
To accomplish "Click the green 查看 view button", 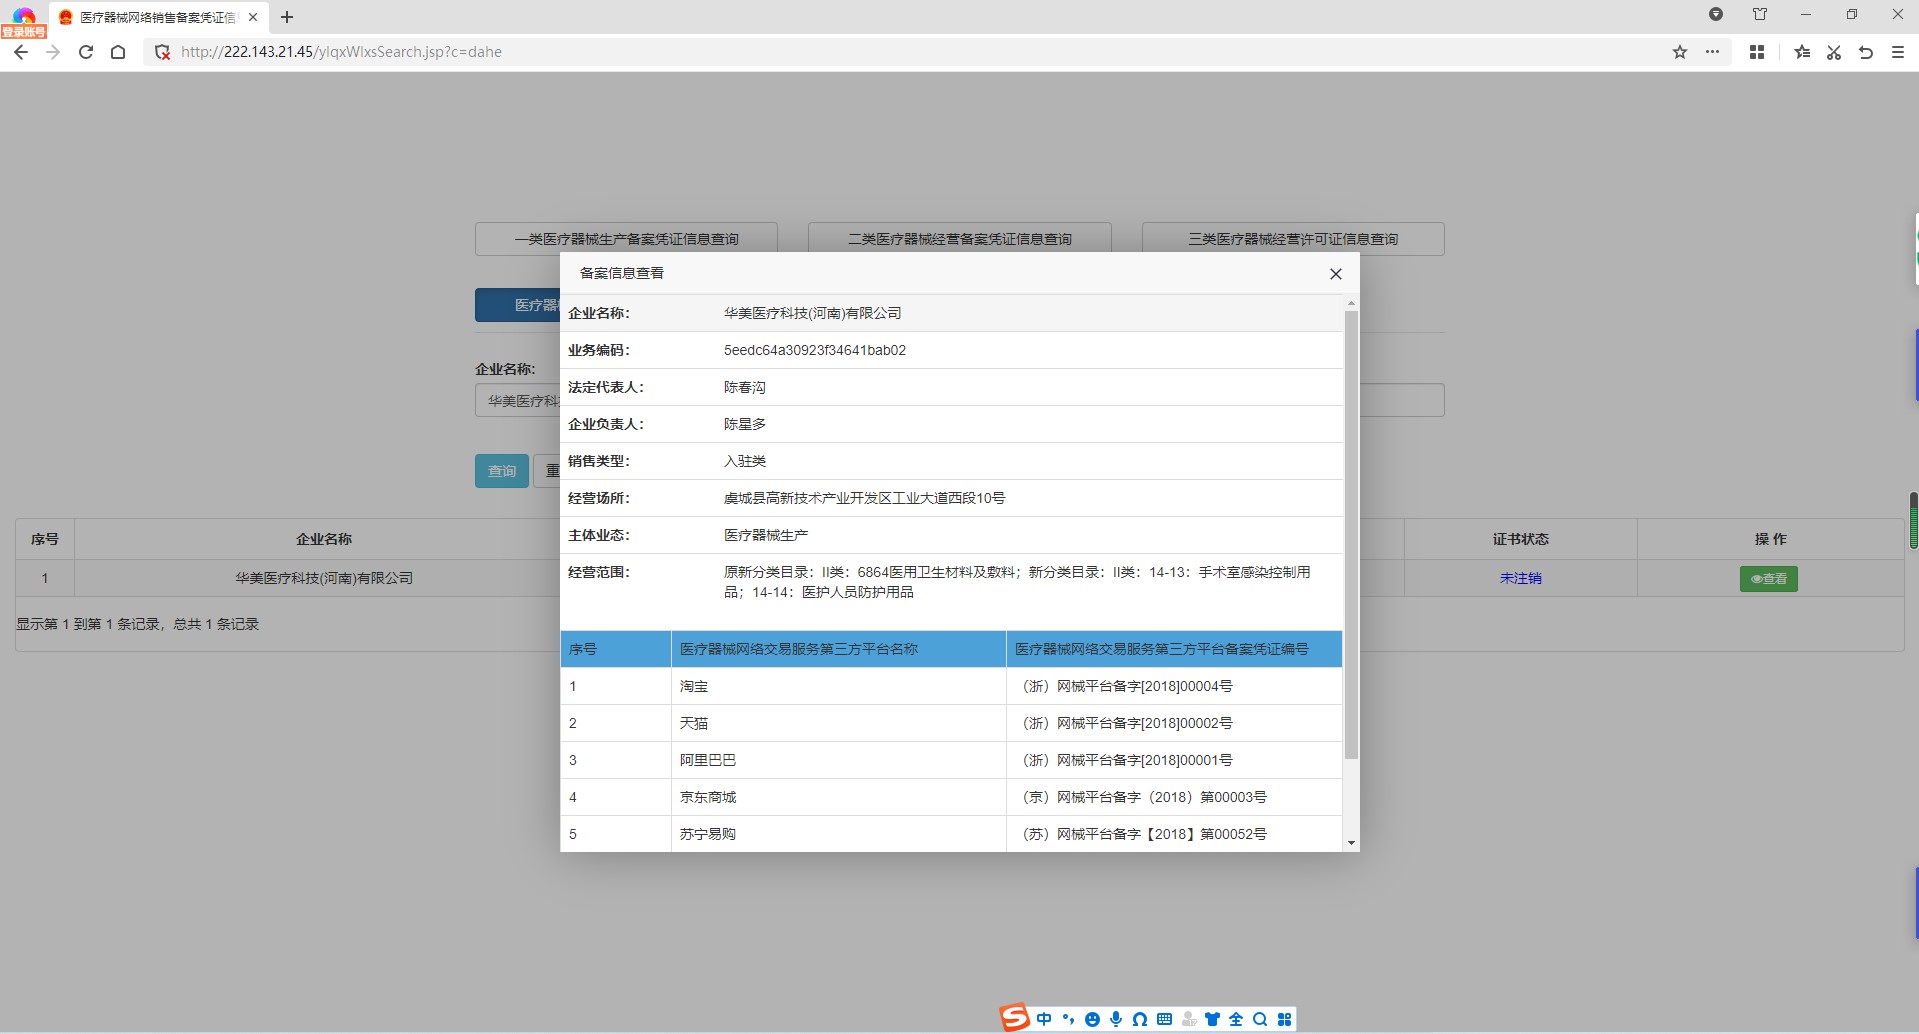I will tap(1769, 579).
